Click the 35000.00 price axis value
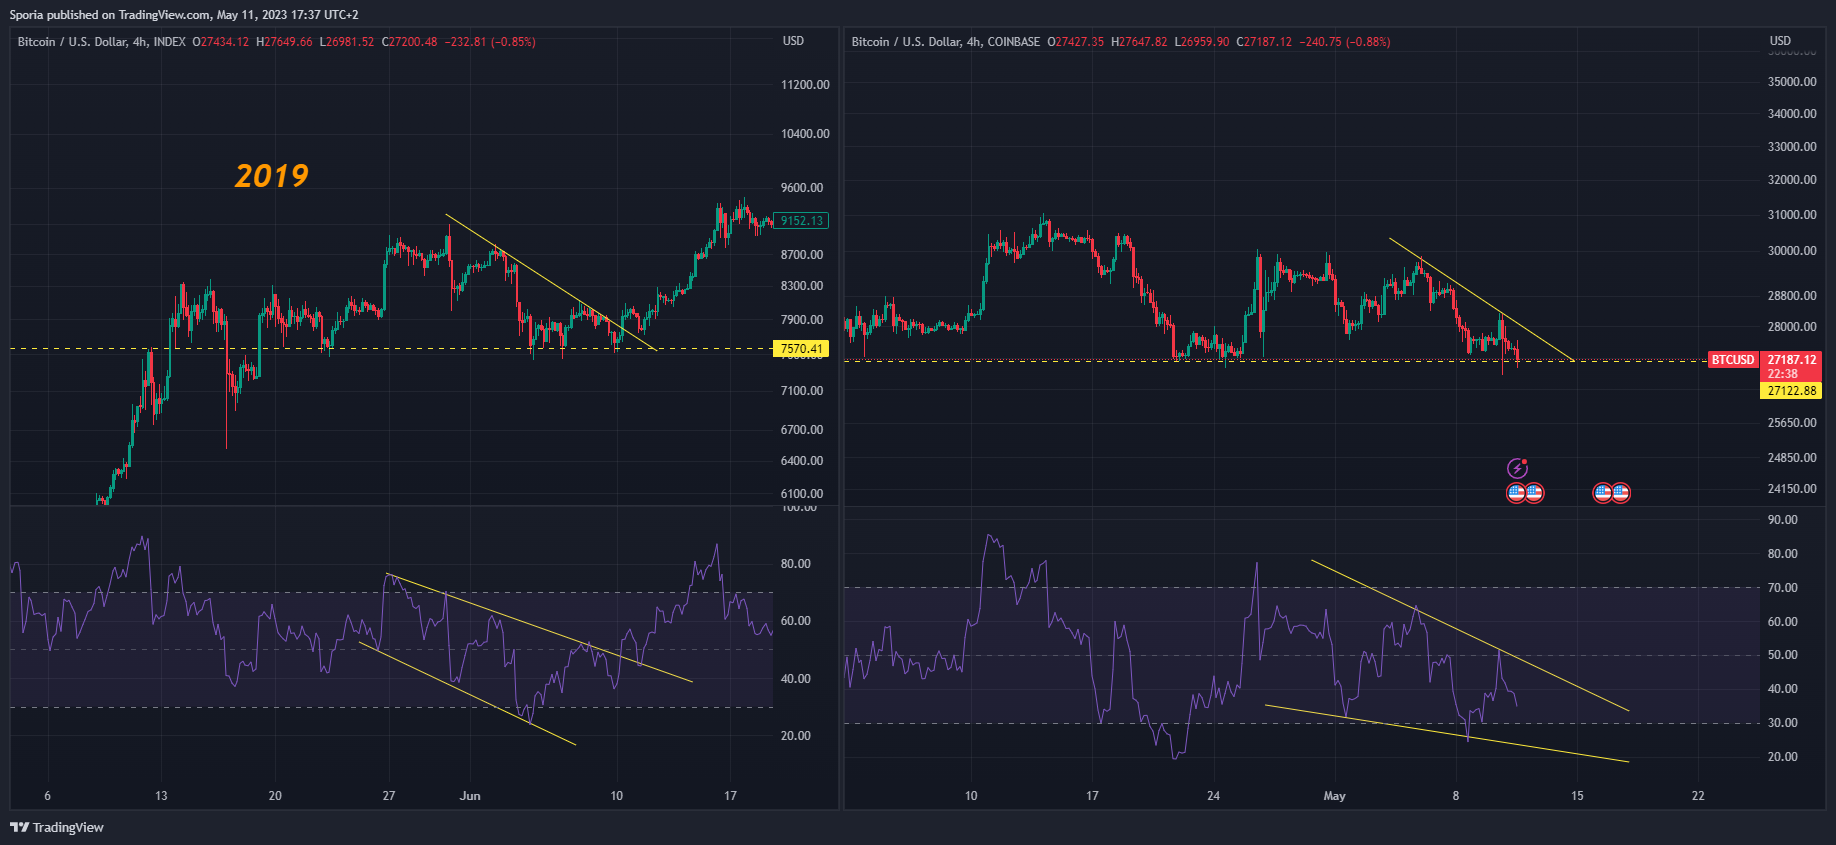Viewport: 1836px width, 845px height. click(1792, 82)
